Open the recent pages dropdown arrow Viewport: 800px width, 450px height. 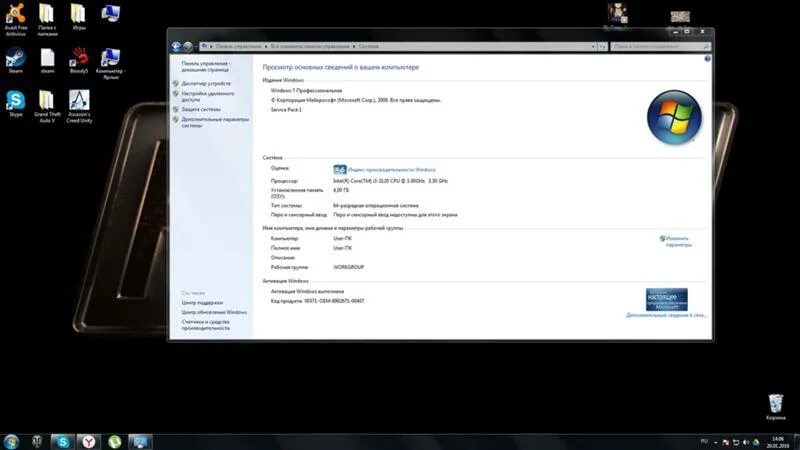click(196, 46)
